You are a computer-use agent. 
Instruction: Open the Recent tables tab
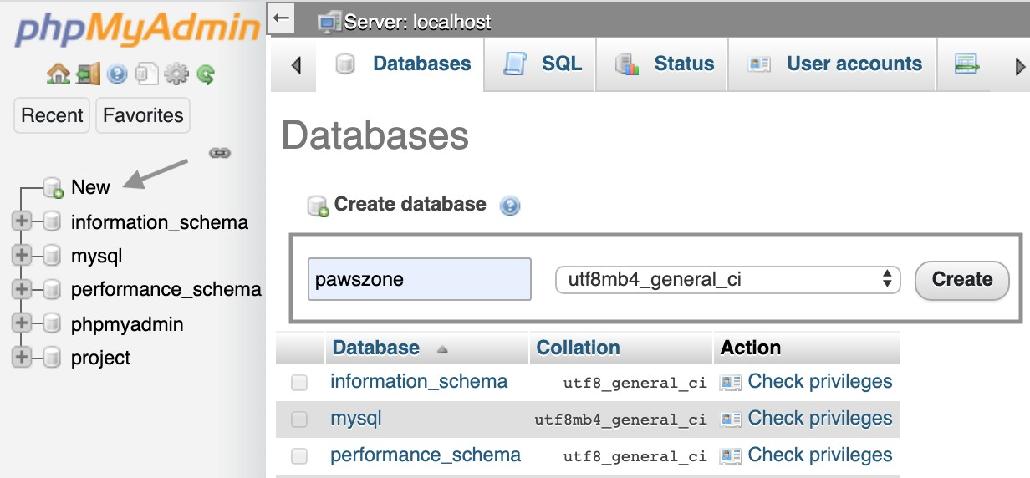(52, 116)
